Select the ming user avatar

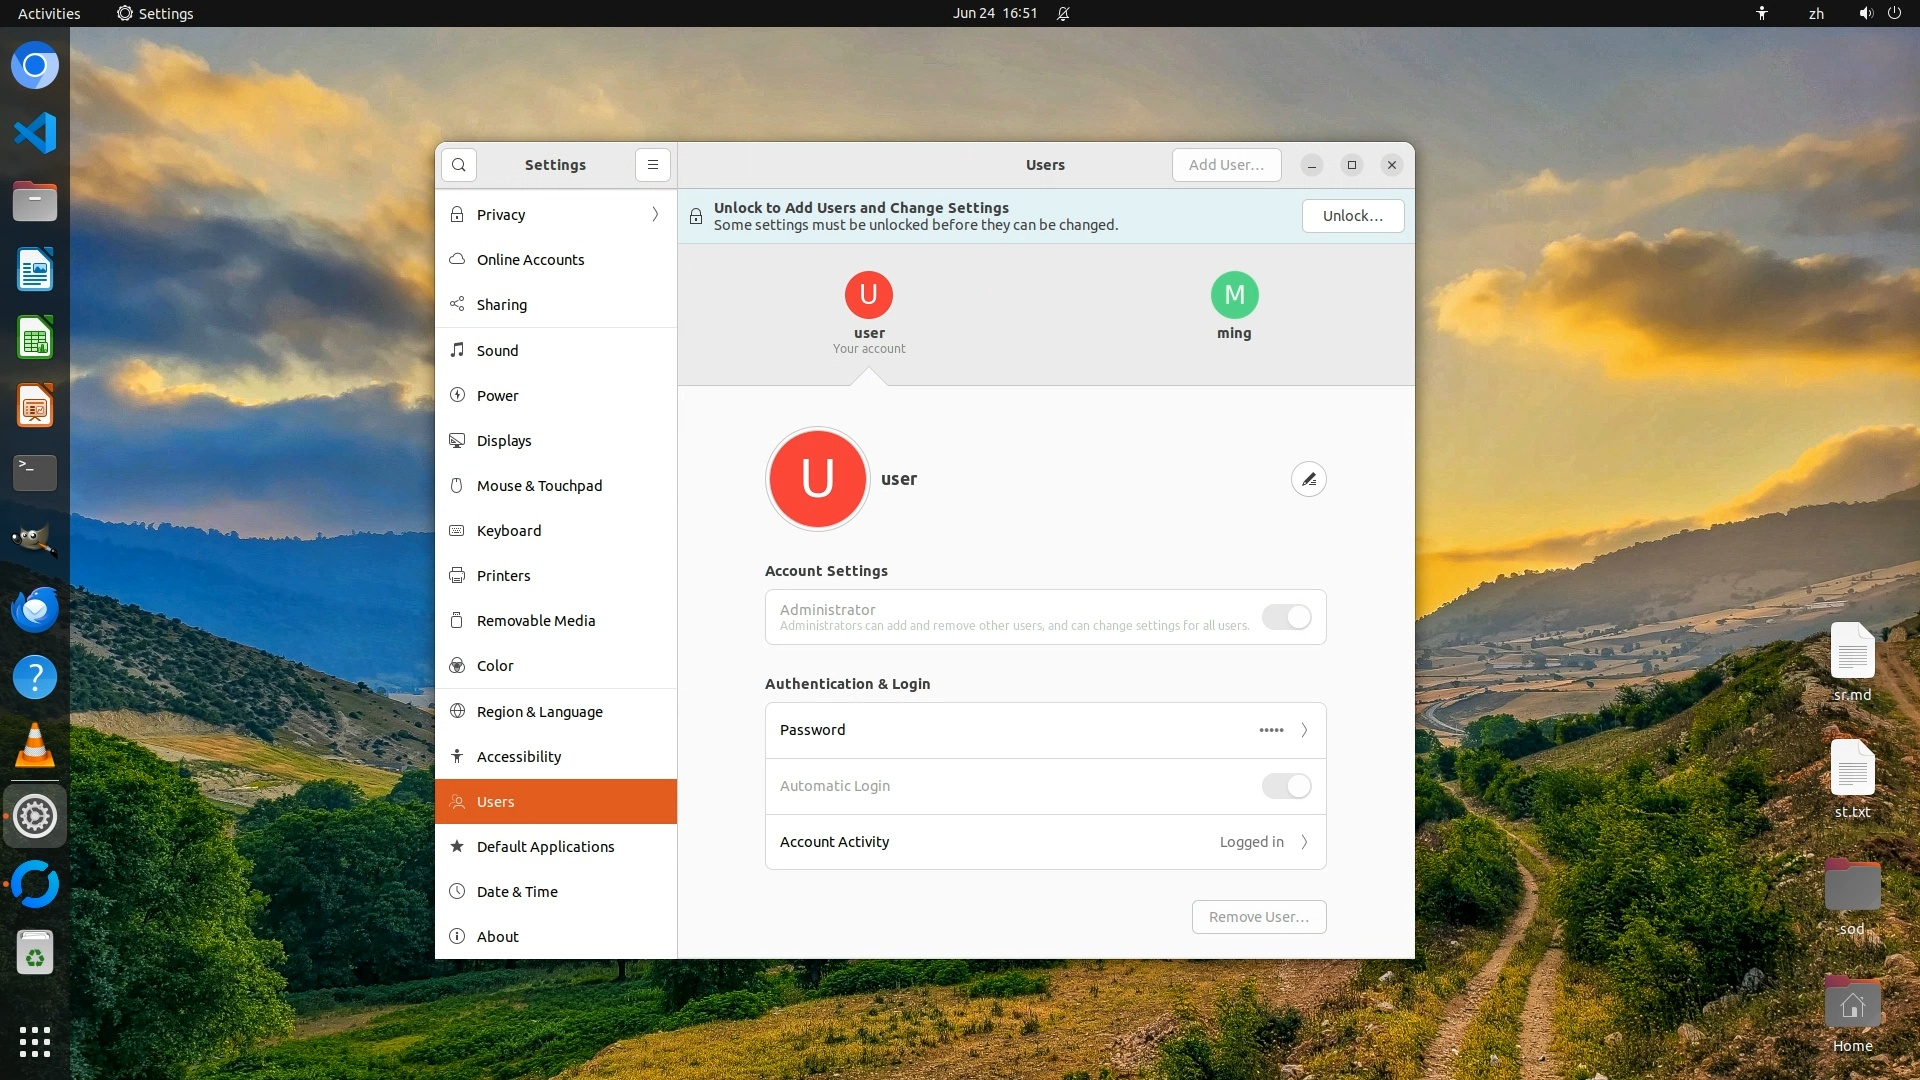(x=1234, y=295)
